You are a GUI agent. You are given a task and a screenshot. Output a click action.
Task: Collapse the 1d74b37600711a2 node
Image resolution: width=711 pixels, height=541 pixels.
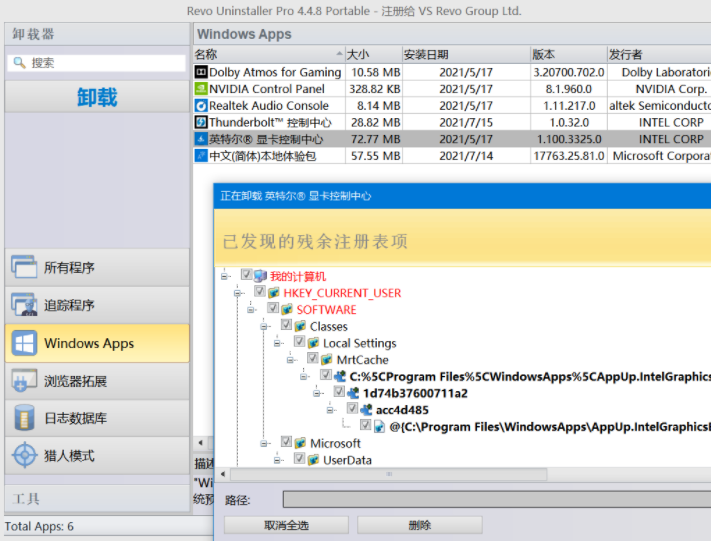pyautogui.click(x=317, y=394)
